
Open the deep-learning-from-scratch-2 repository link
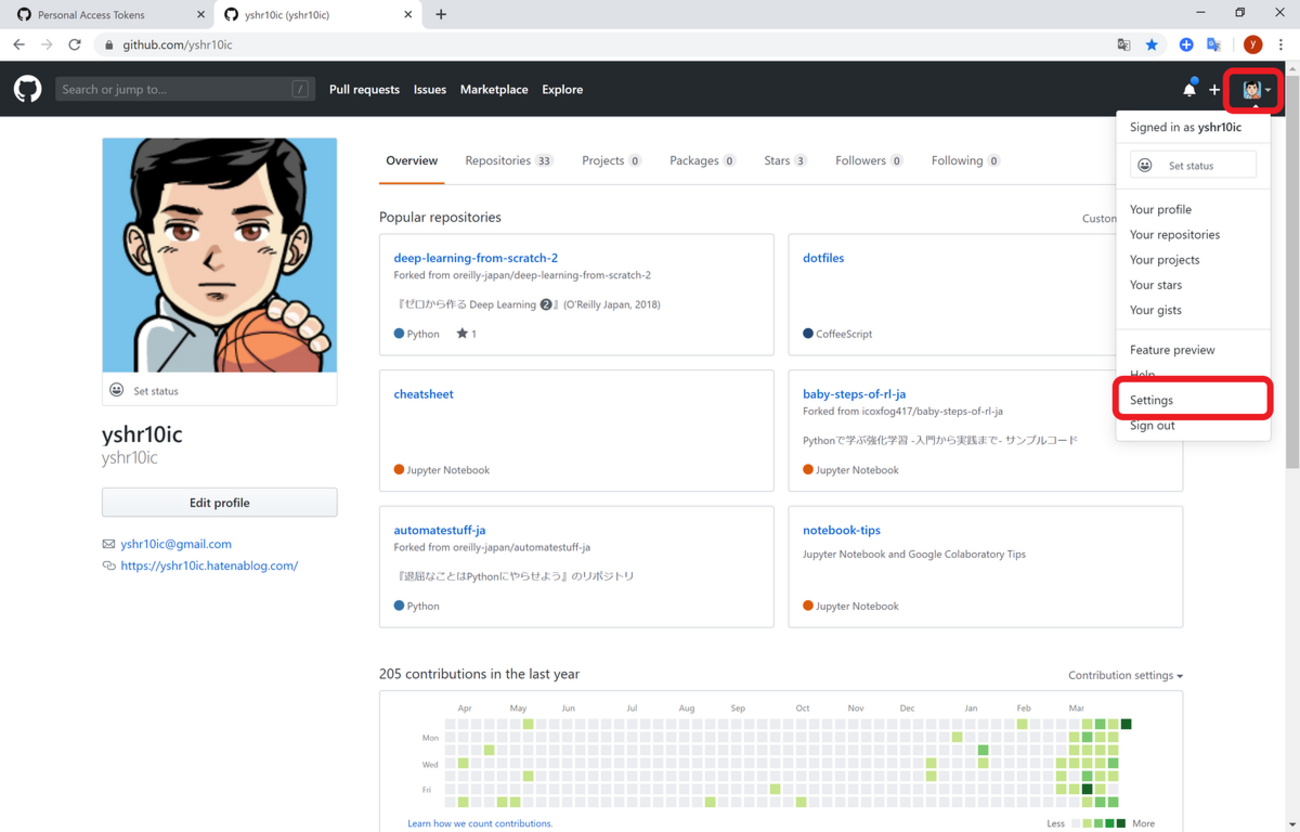tap(475, 258)
